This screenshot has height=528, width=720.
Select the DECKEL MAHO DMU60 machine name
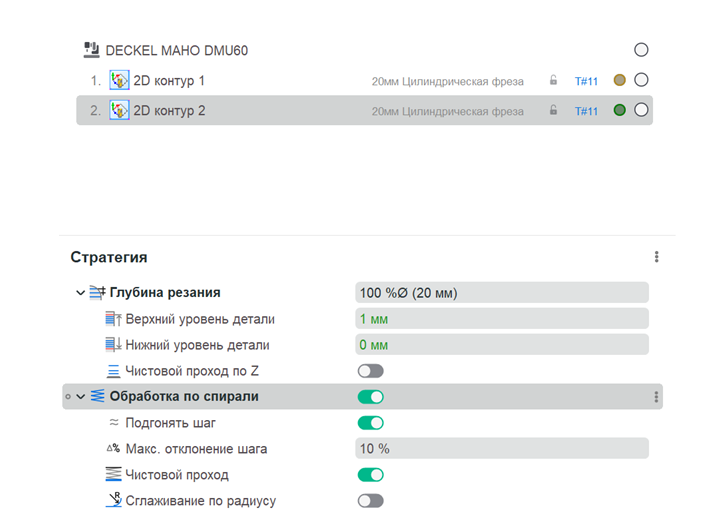177,50
